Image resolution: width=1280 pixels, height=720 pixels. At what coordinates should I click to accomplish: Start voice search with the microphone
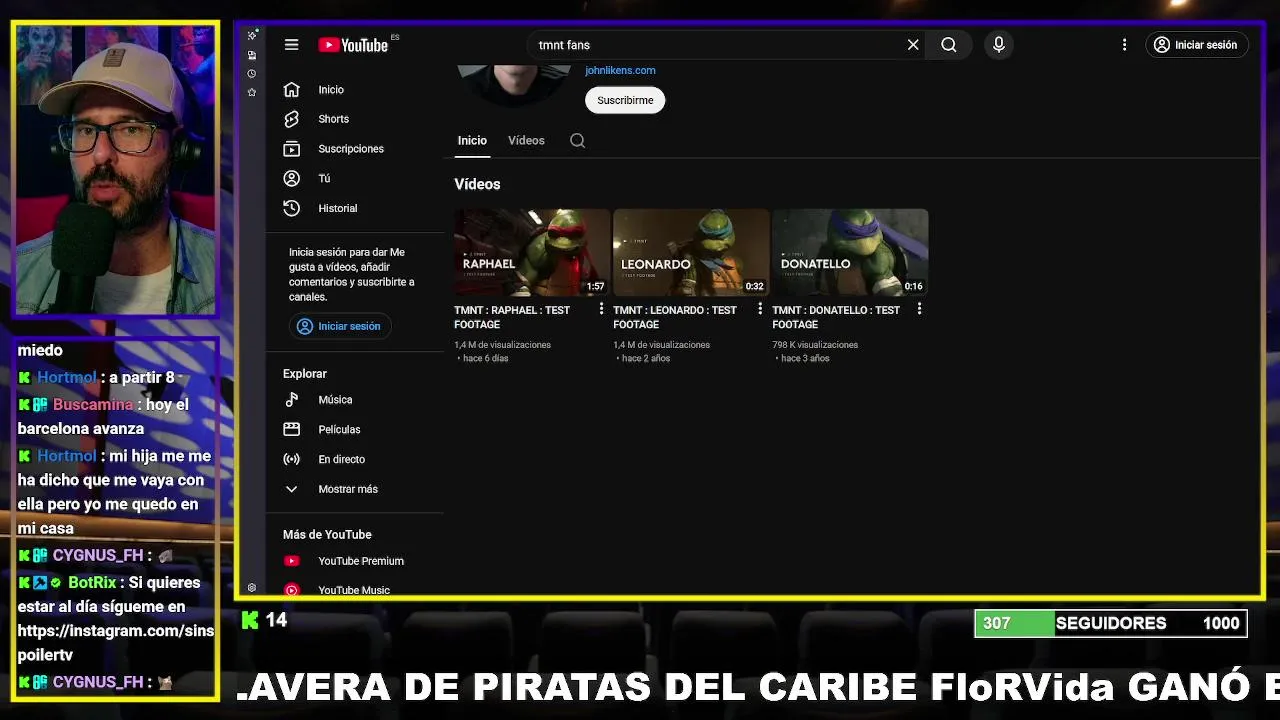pos(998,45)
